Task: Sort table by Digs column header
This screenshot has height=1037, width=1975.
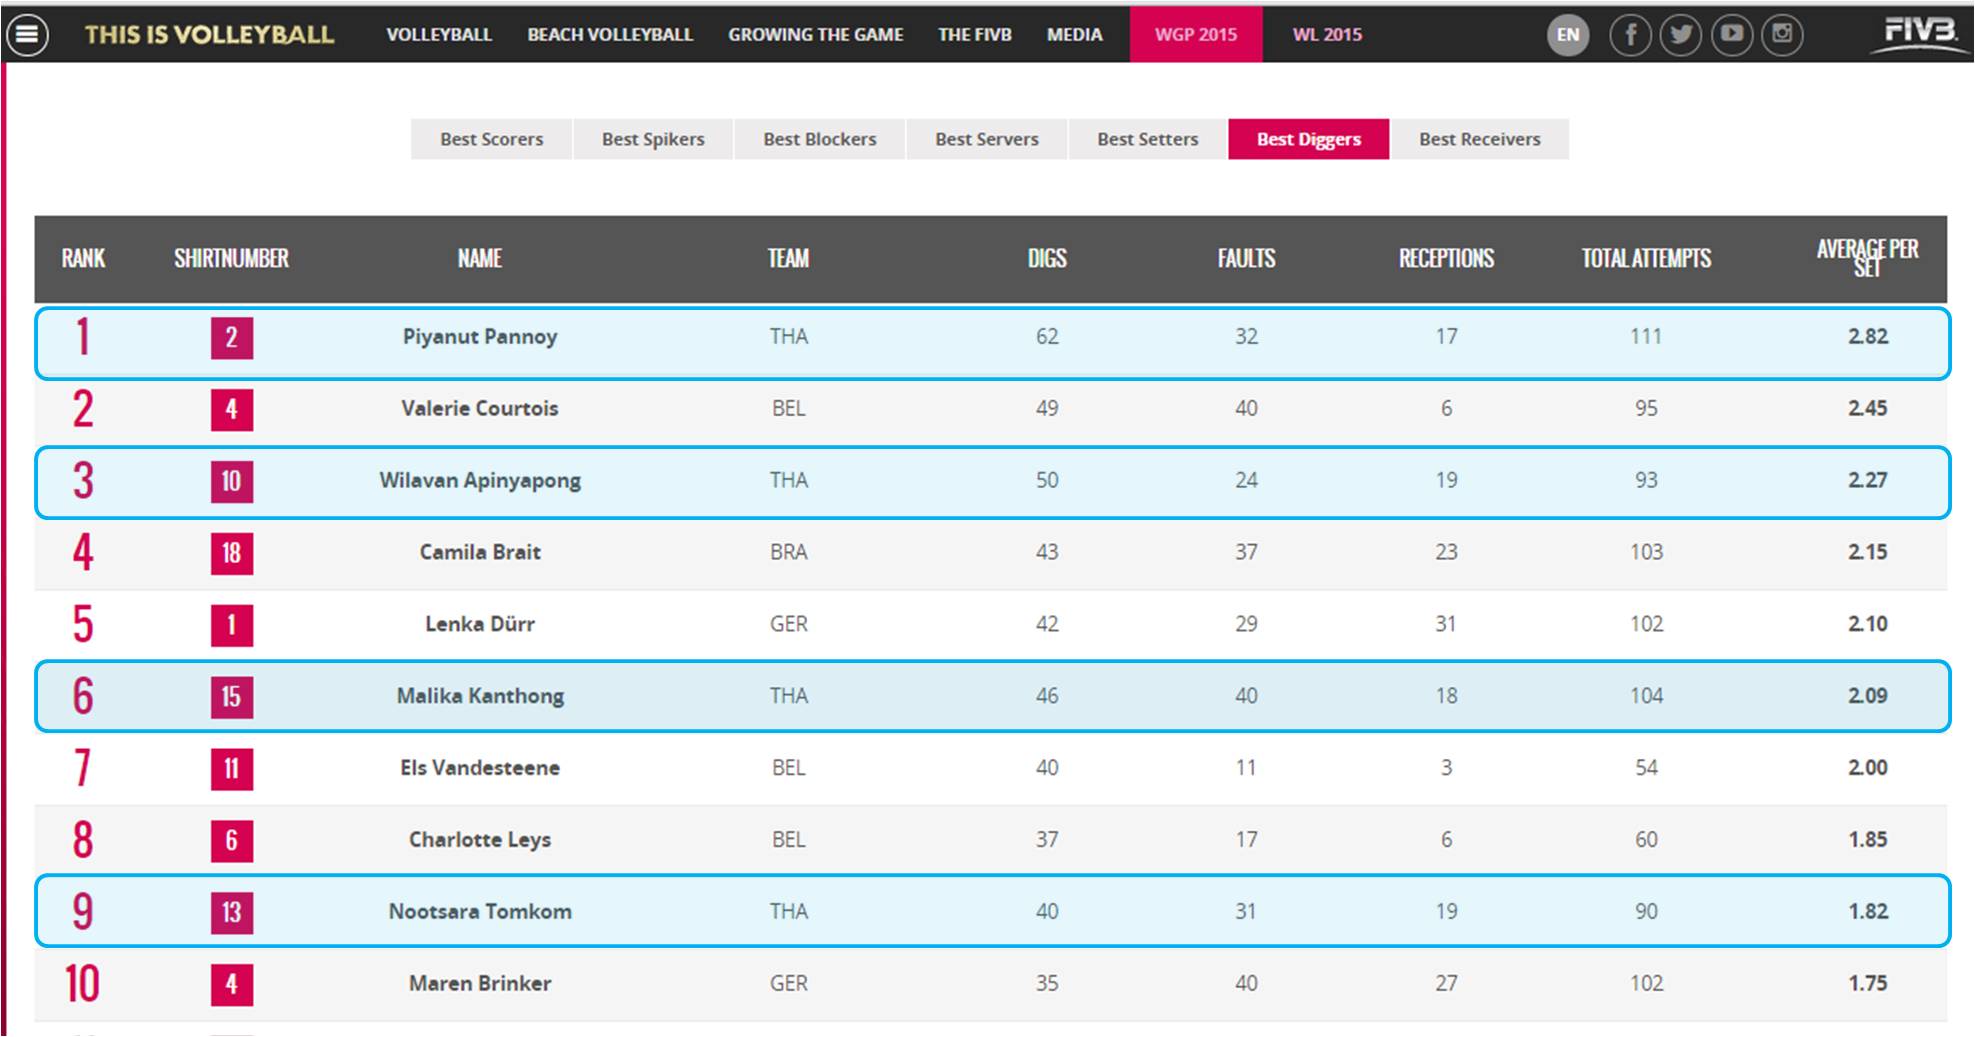Action: click(x=1047, y=259)
